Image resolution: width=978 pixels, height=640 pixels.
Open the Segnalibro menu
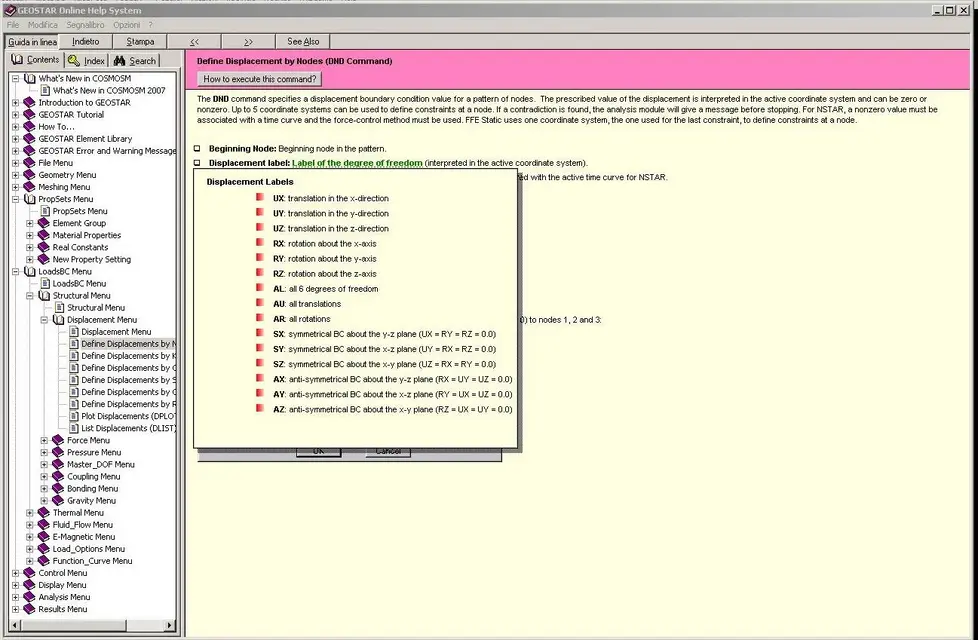86,24
